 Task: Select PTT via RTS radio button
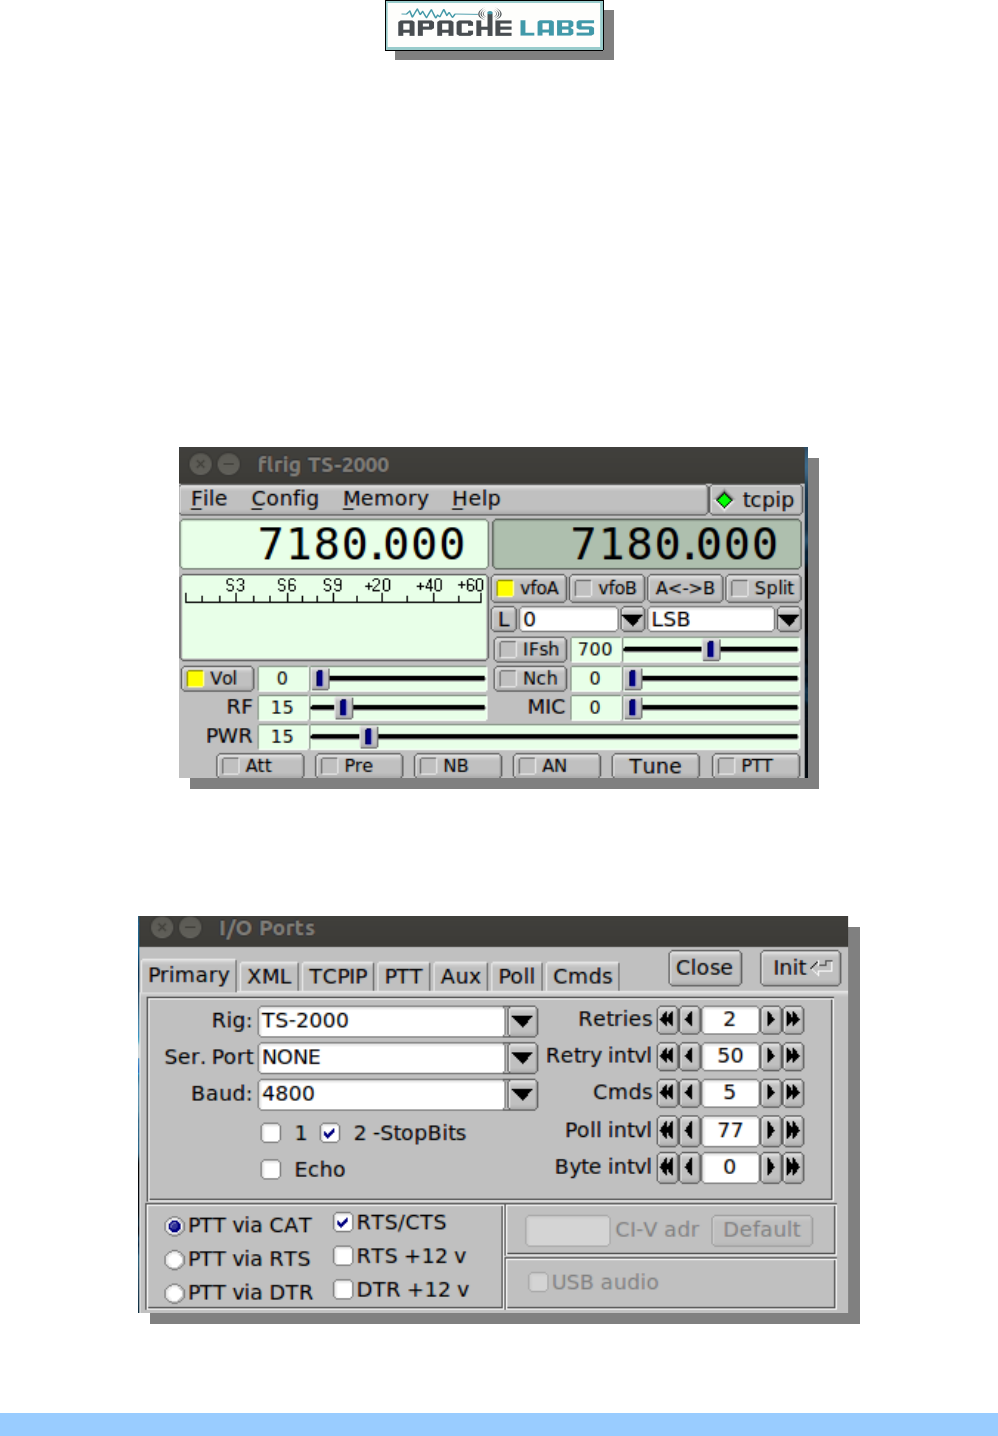pyautogui.click(x=175, y=1260)
